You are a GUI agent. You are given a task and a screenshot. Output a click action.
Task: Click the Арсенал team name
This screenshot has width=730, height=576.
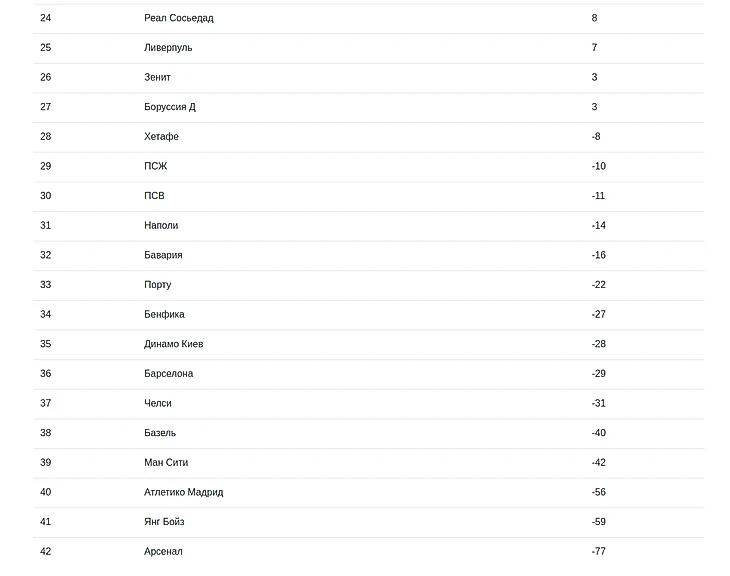point(163,551)
